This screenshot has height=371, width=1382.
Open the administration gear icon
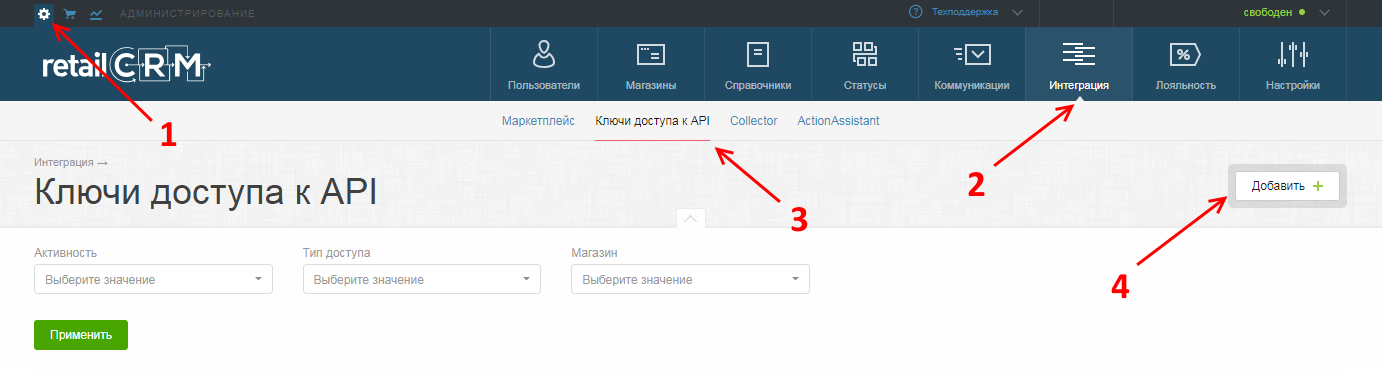(x=44, y=14)
